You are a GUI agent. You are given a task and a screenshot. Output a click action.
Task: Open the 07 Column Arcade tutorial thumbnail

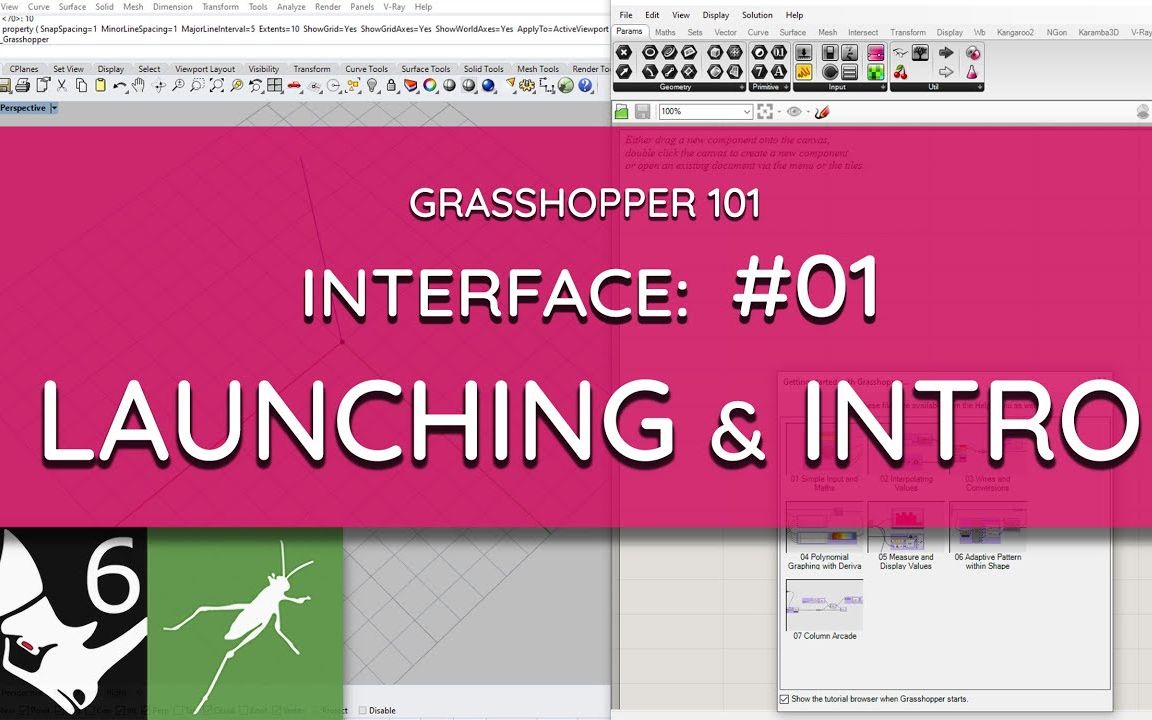pos(824,605)
